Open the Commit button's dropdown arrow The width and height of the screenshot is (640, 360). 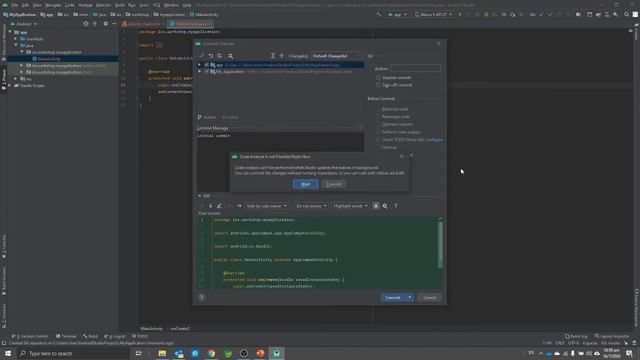click(x=410, y=298)
